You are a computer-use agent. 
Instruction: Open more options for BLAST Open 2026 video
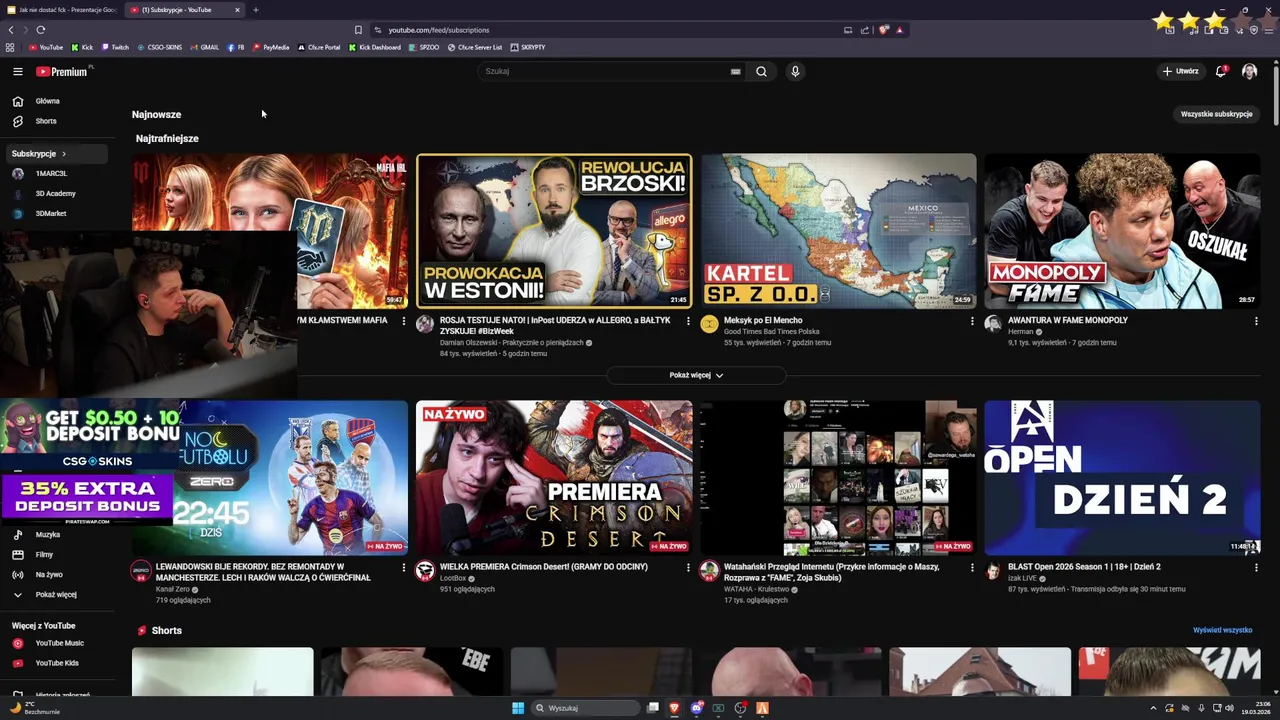tap(1256, 567)
